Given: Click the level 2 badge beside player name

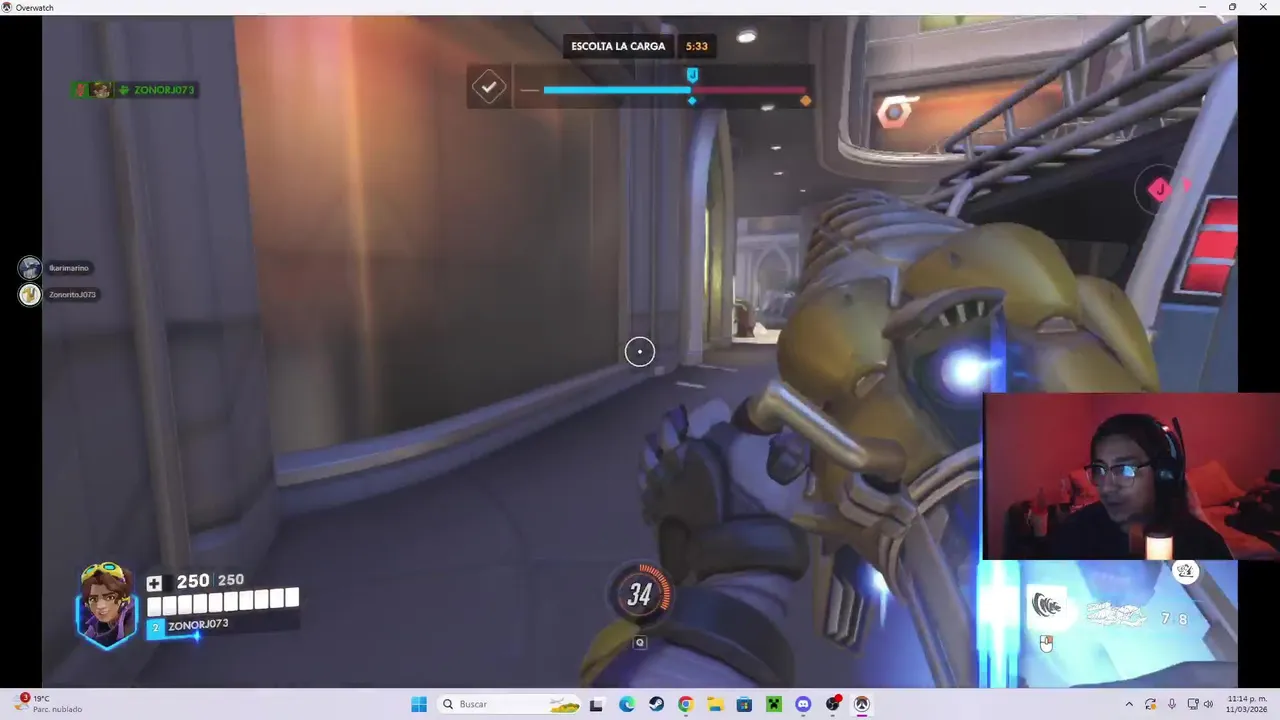Looking at the screenshot, I should pos(155,628).
